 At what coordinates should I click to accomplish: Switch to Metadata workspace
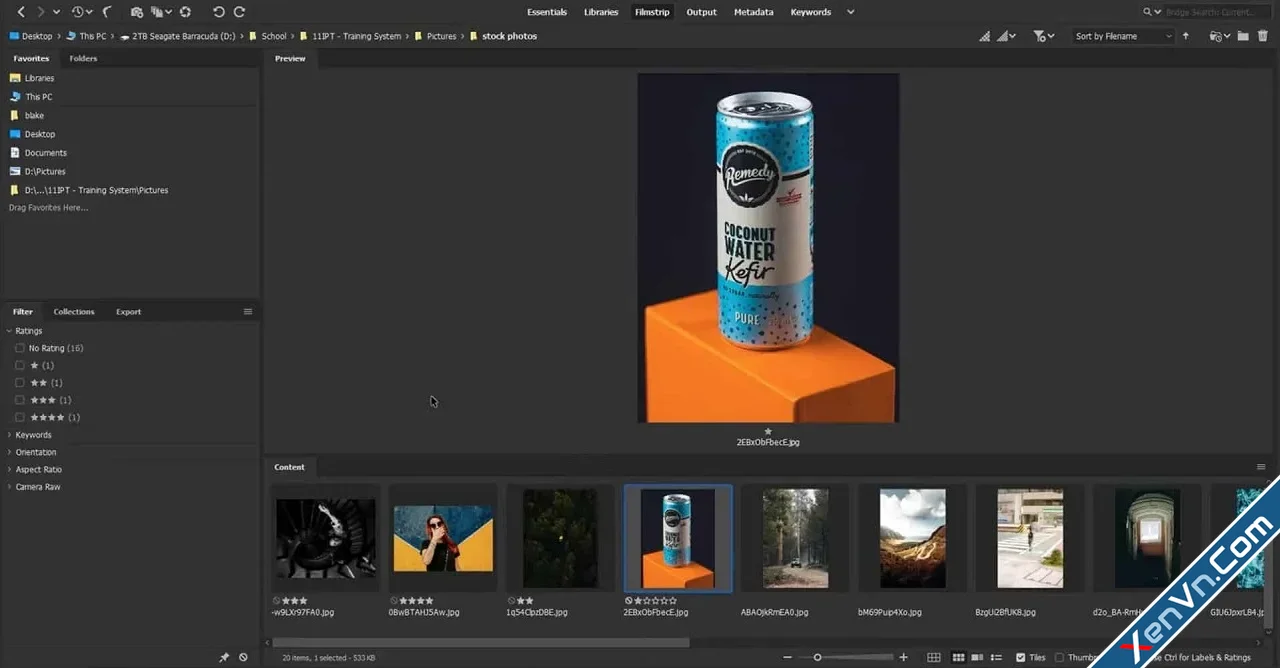[x=753, y=12]
